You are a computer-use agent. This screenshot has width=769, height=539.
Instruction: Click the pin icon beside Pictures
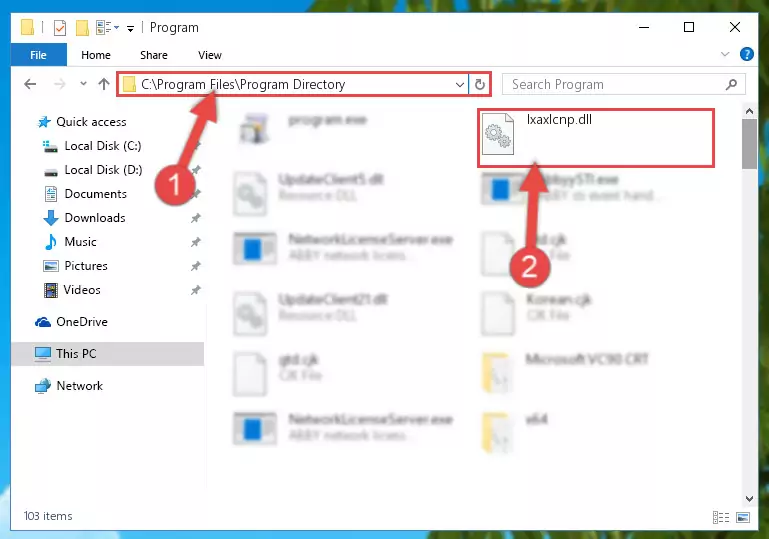(196, 266)
